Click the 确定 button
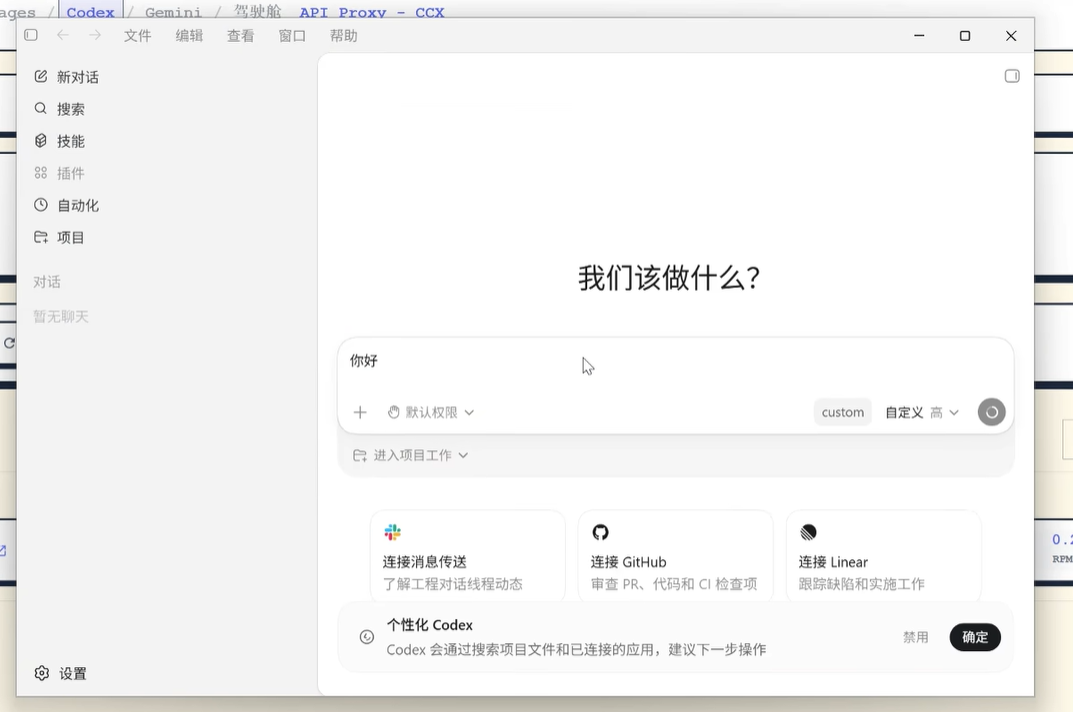 (975, 637)
